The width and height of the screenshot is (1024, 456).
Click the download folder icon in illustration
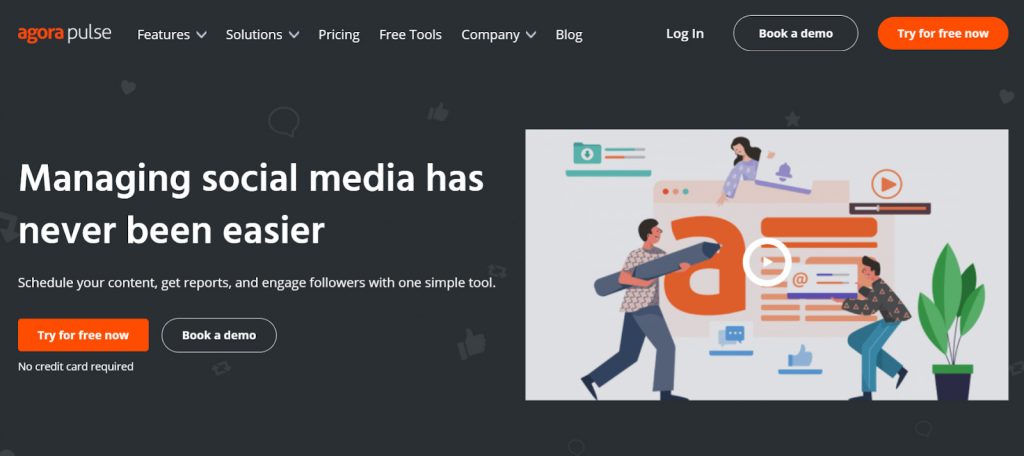coord(586,154)
